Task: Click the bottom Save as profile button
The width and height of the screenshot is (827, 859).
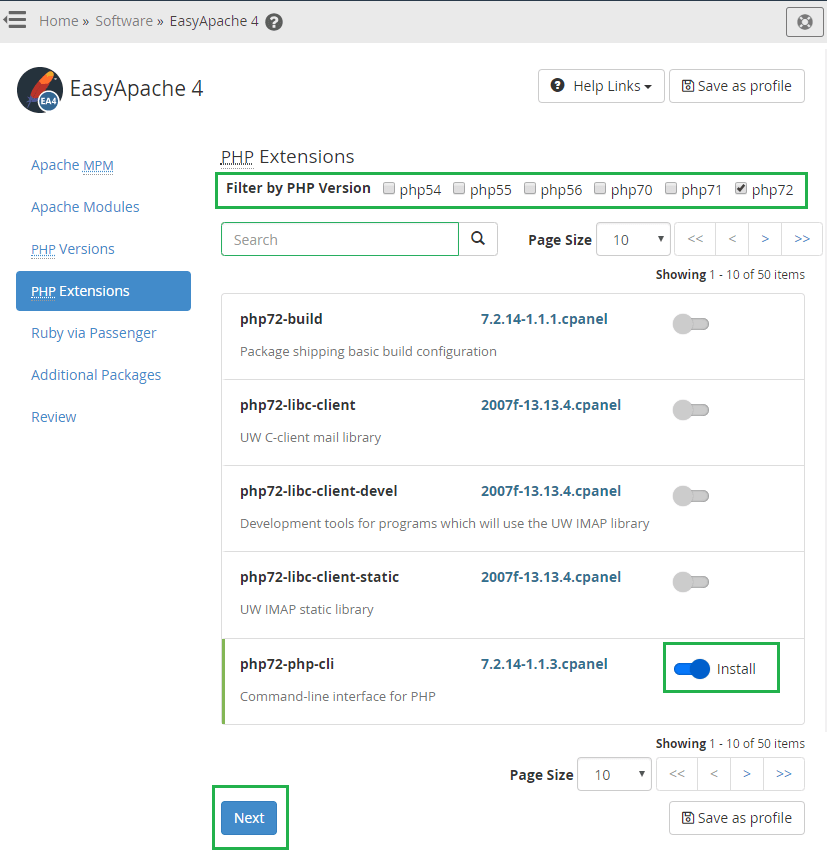Action: point(737,818)
